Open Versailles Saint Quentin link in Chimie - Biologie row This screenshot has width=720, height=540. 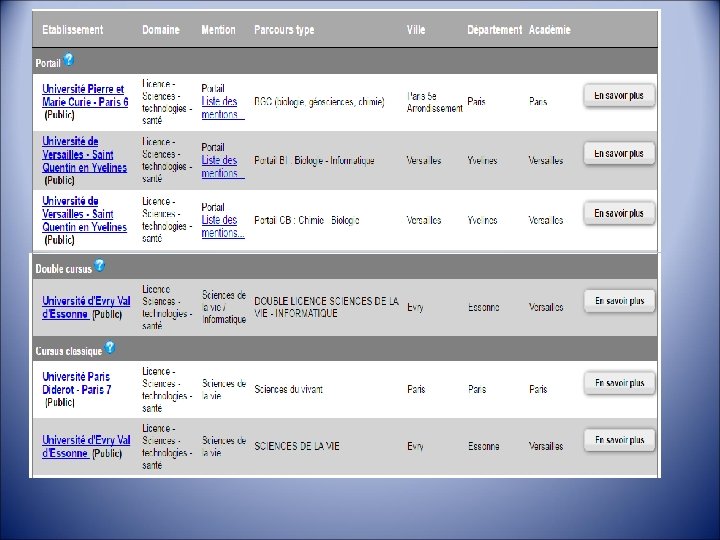[x=84, y=214]
